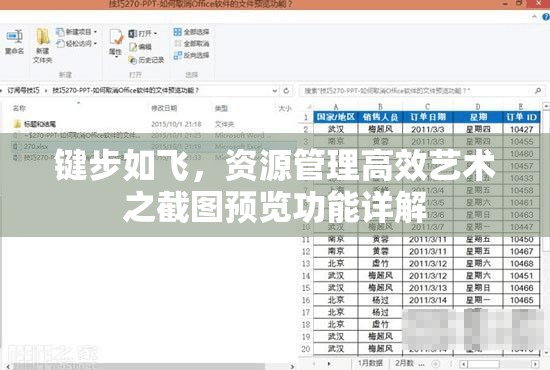Click the 销售人员 header cell in preview

click(380, 117)
